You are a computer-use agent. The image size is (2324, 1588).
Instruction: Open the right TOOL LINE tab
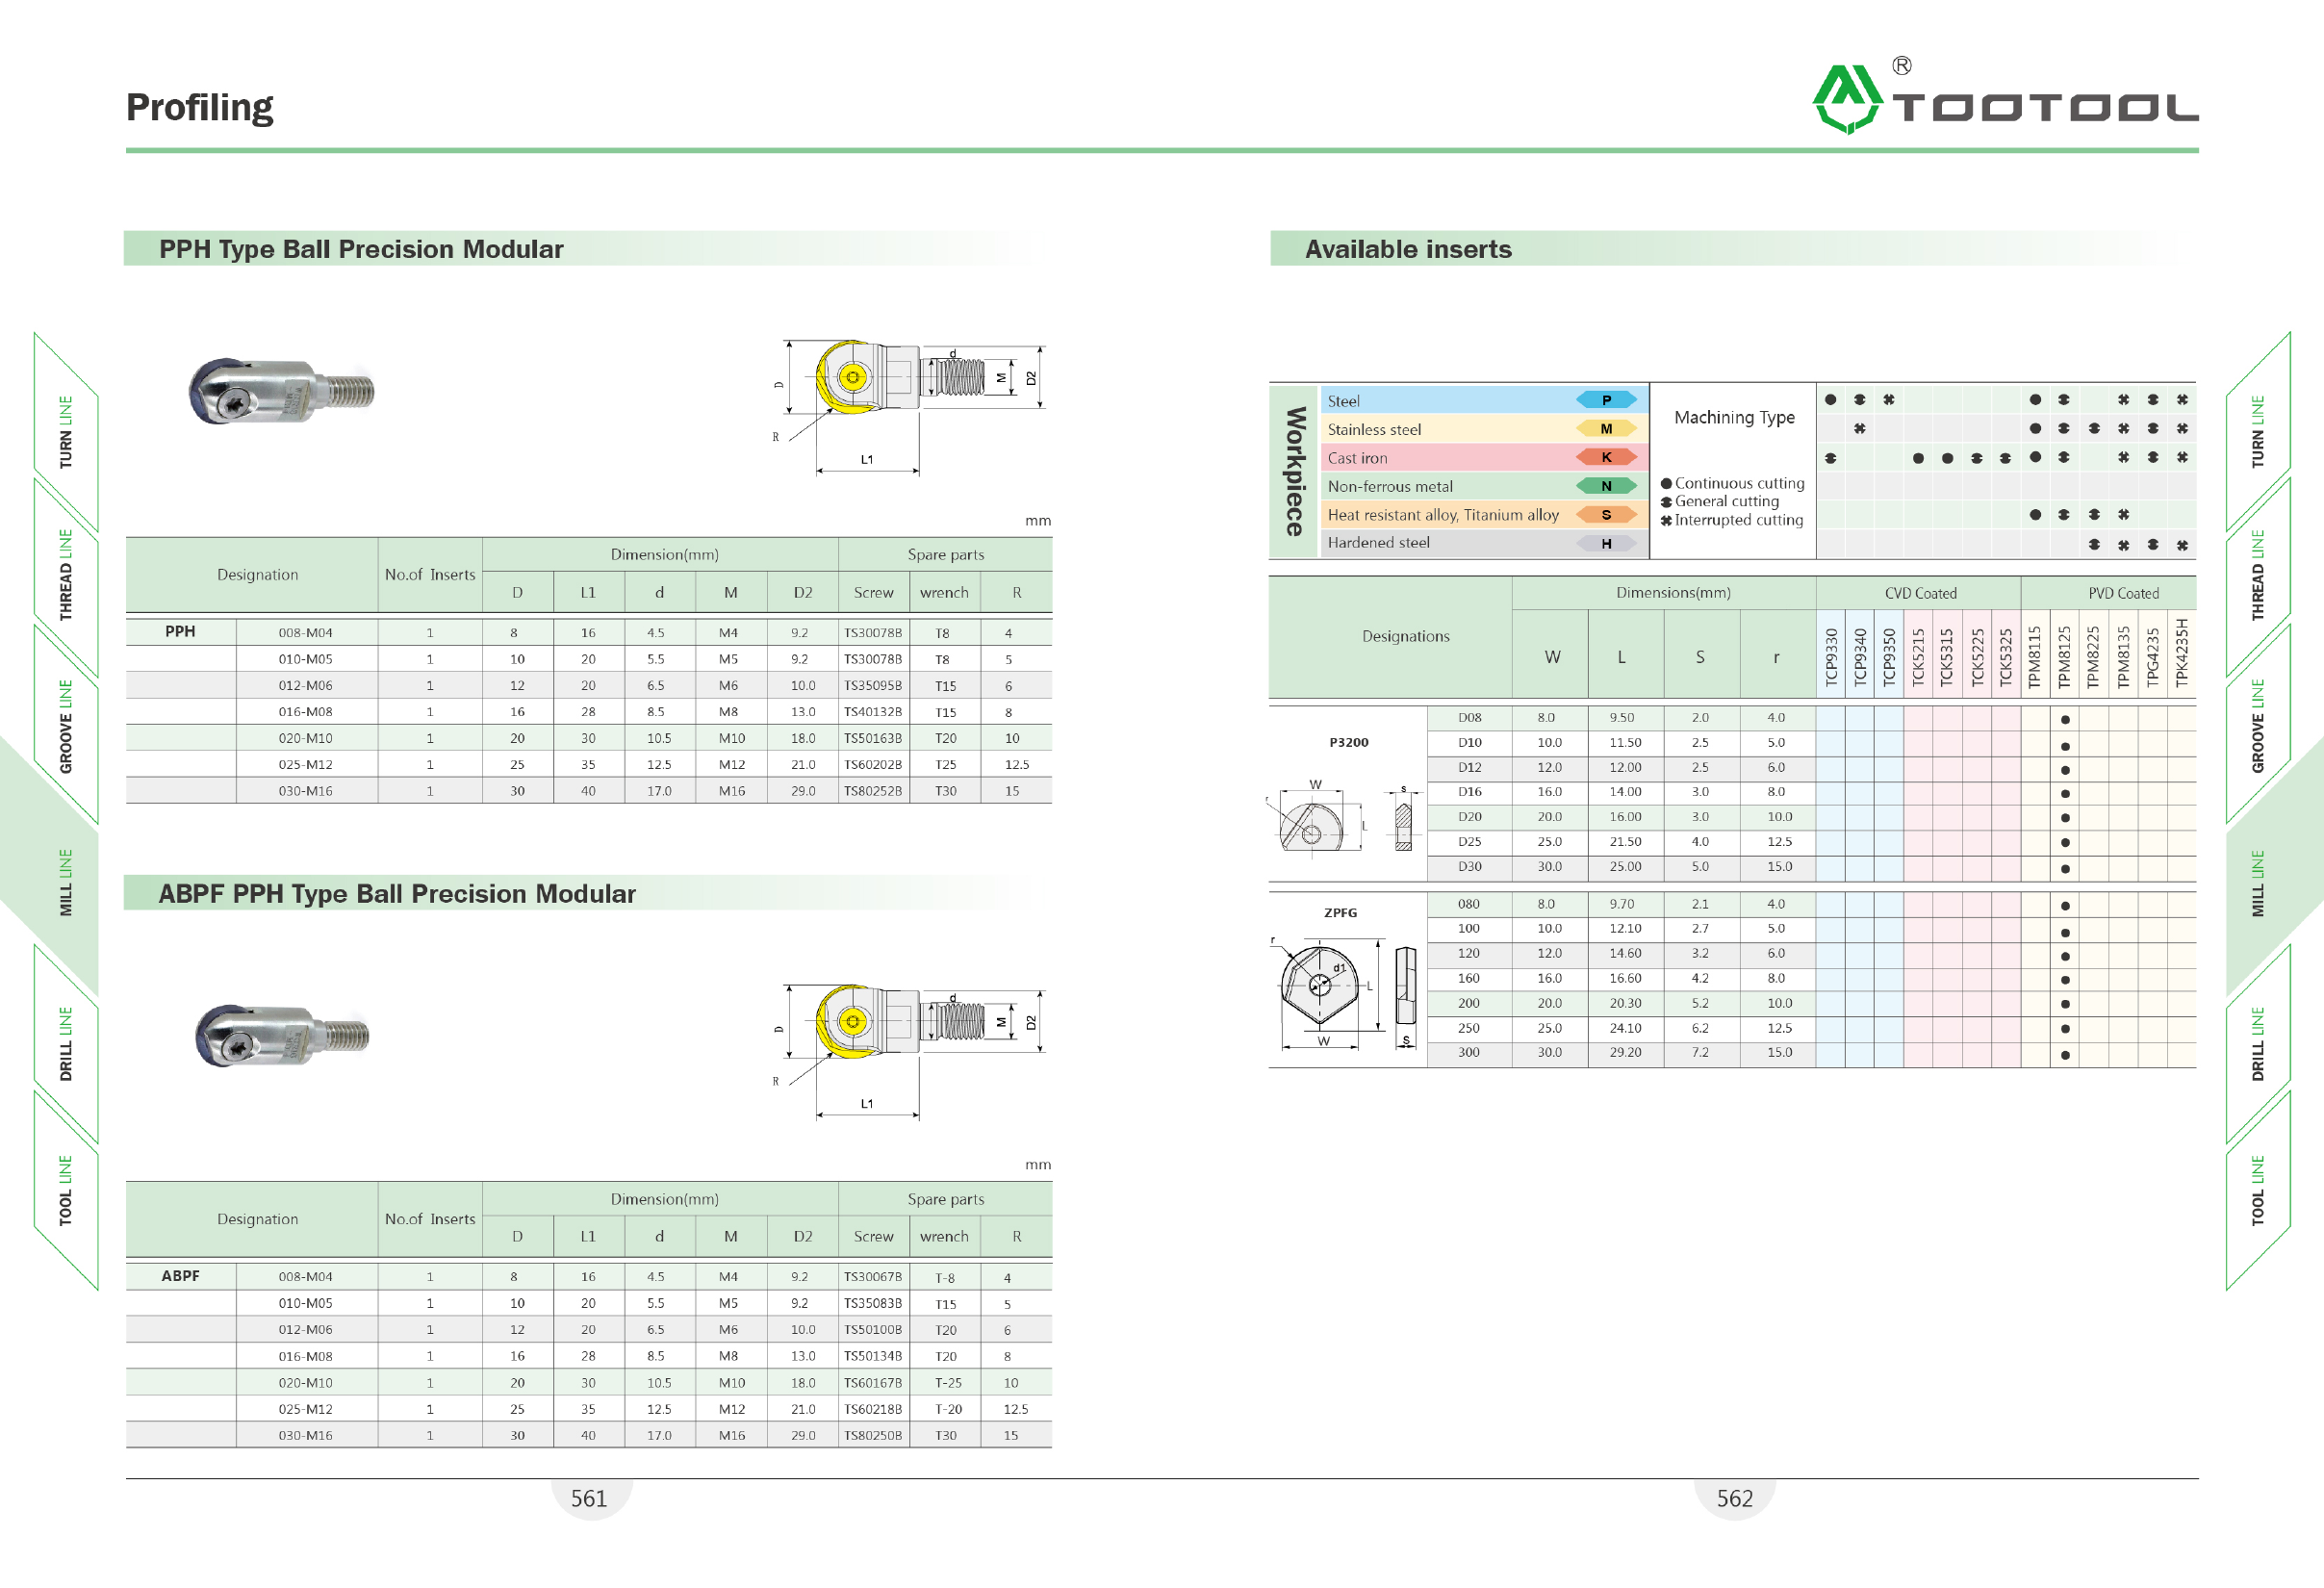pyautogui.click(x=2258, y=1190)
